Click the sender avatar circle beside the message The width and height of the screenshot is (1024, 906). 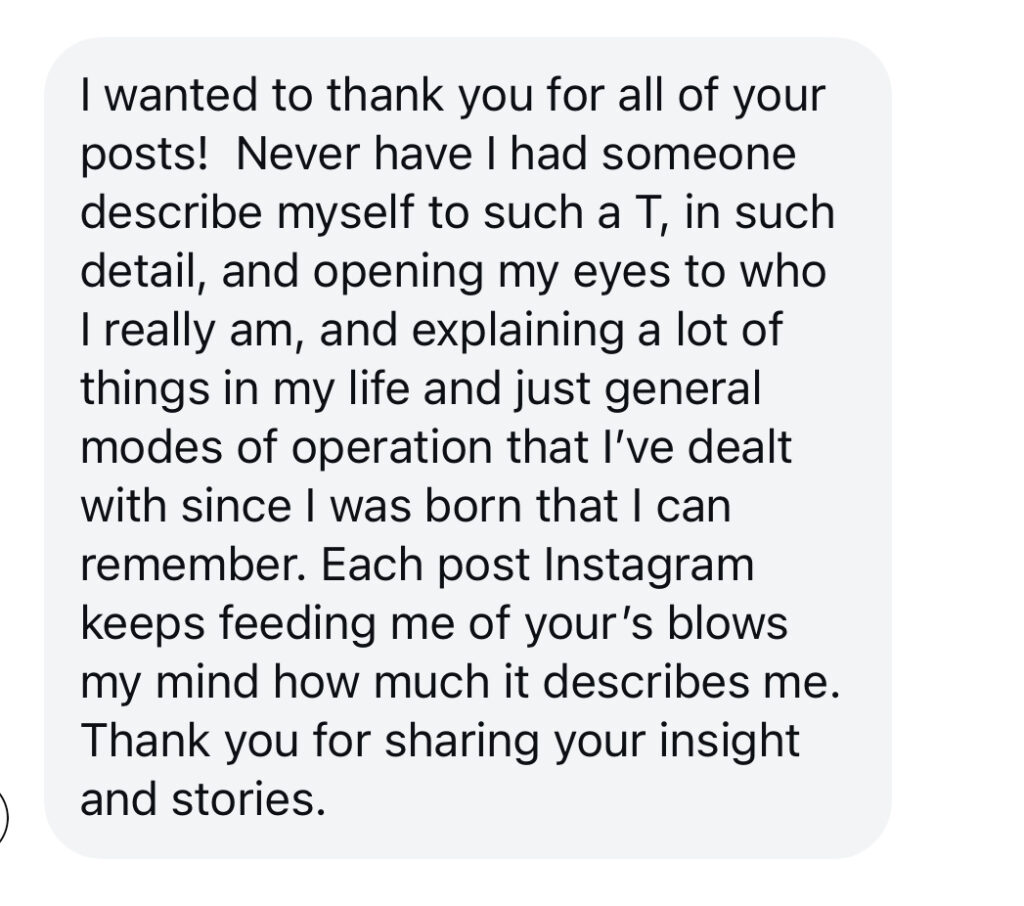[x=2, y=817]
